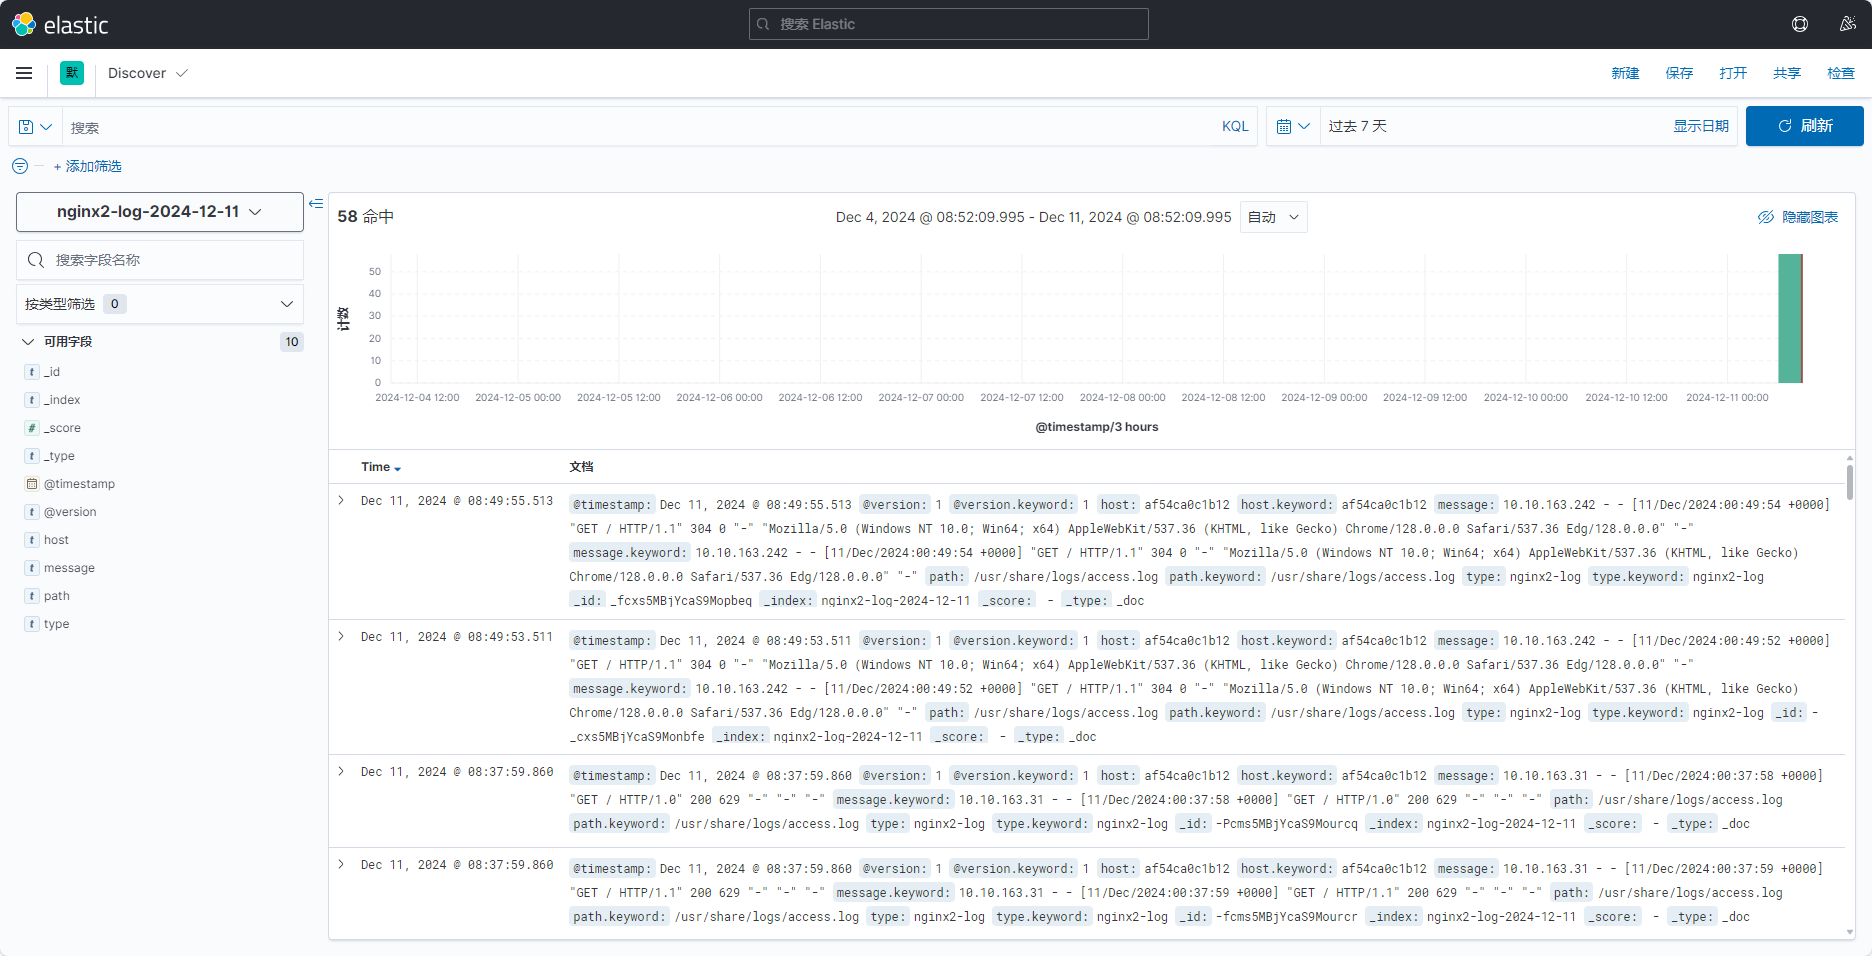Open the saved query menu icon
The image size is (1872, 956).
(x=35, y=127)
